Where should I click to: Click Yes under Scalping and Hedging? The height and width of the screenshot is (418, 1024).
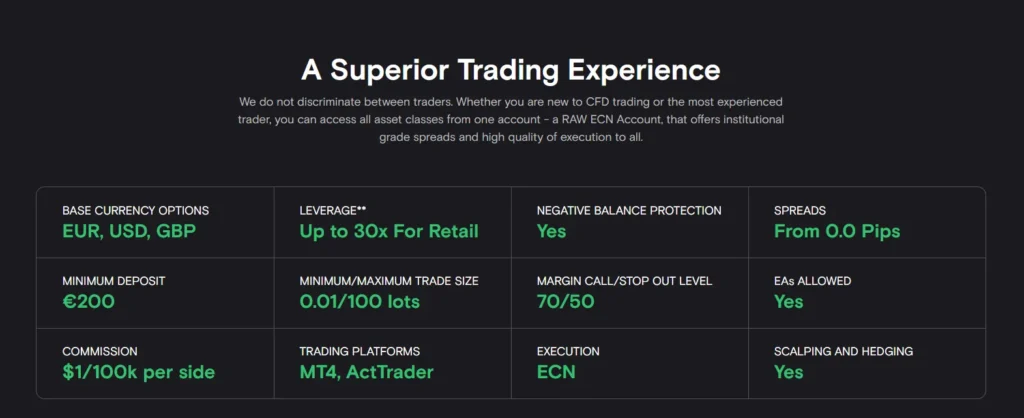[x=788, y=372]
